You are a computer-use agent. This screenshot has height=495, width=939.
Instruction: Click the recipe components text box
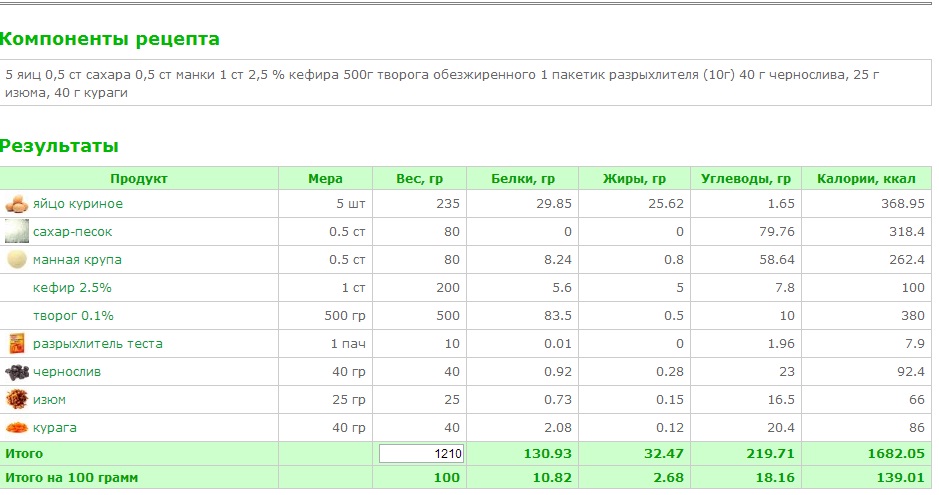[x=466, y=83]
